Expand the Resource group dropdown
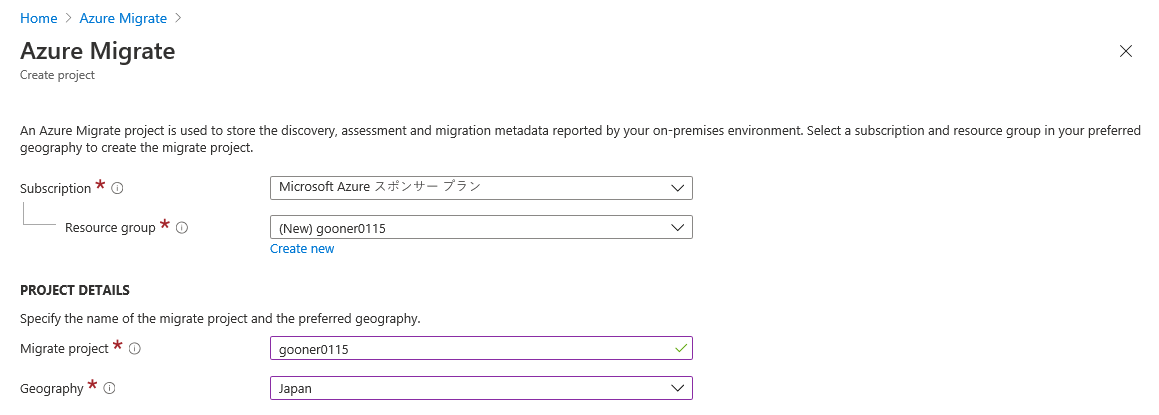Viewport: 1159px width, 415px height. (x=480, y=228)
